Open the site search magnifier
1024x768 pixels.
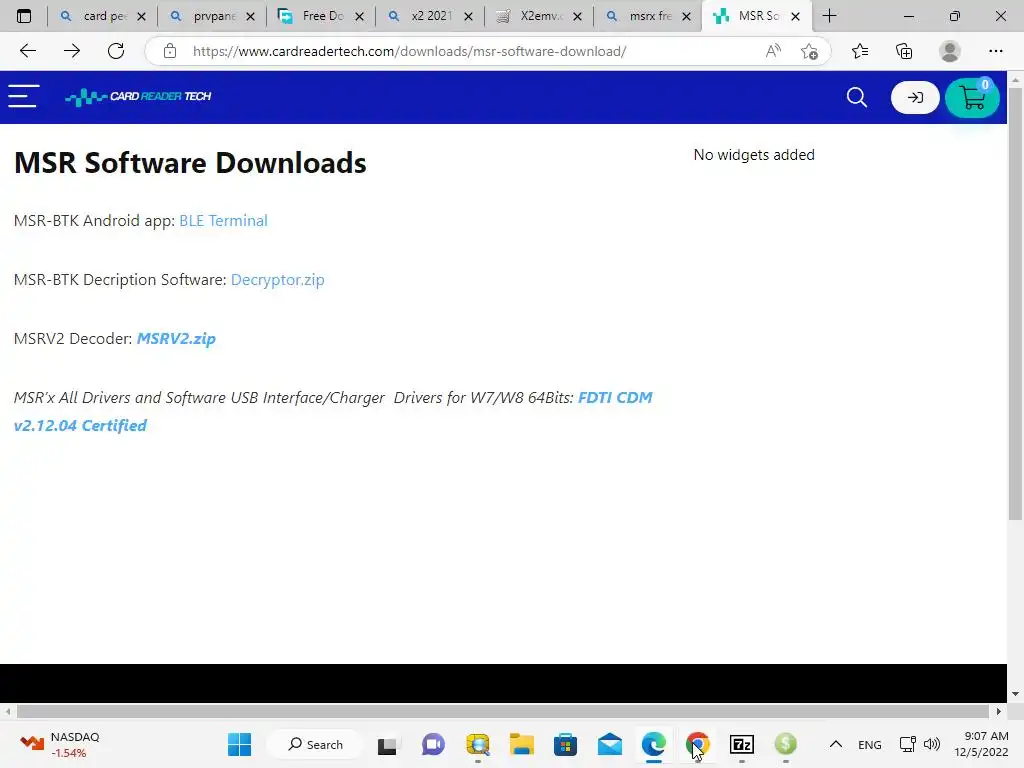[856, 97]
